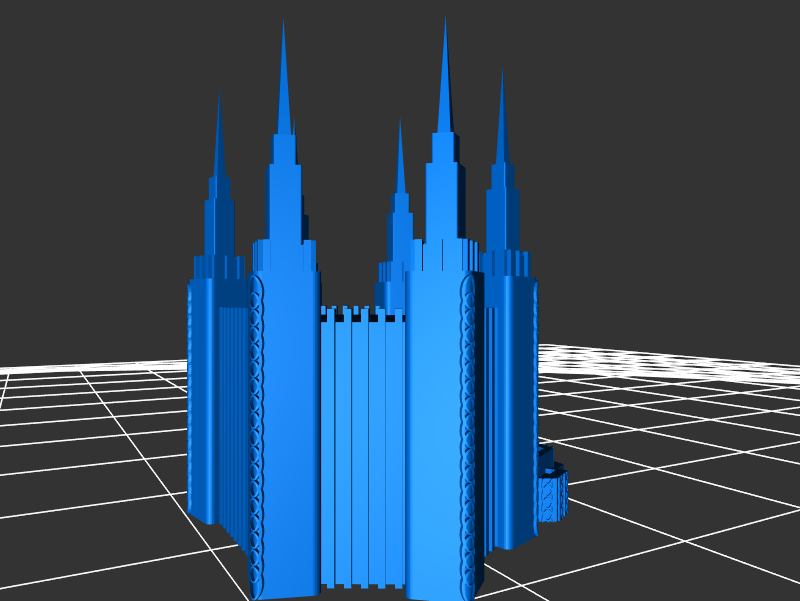Screen dimensions: 800x601
Task: Select the crenellated top of center wall
Action: pyautogui.click(x=362, y=314)
